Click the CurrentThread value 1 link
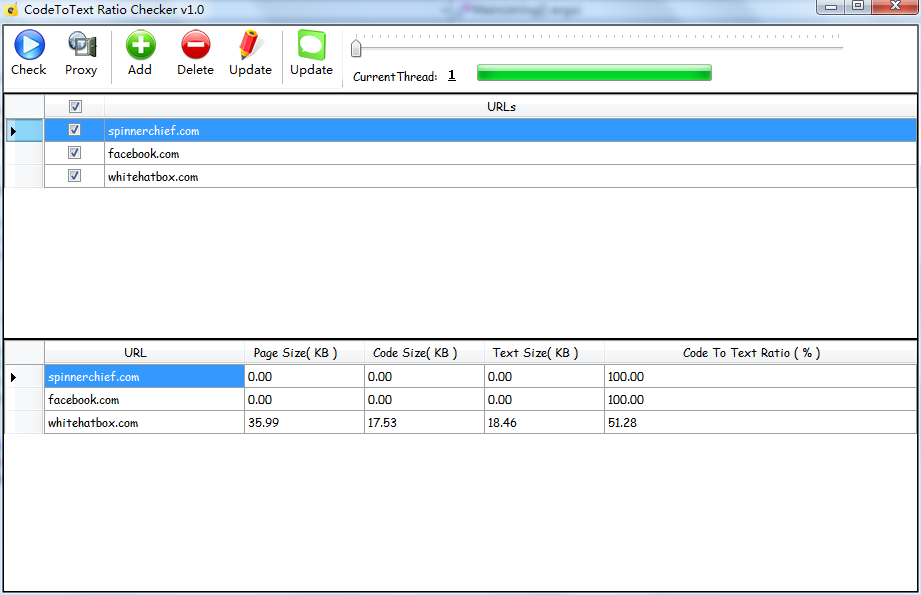 (x=451, y=75)
